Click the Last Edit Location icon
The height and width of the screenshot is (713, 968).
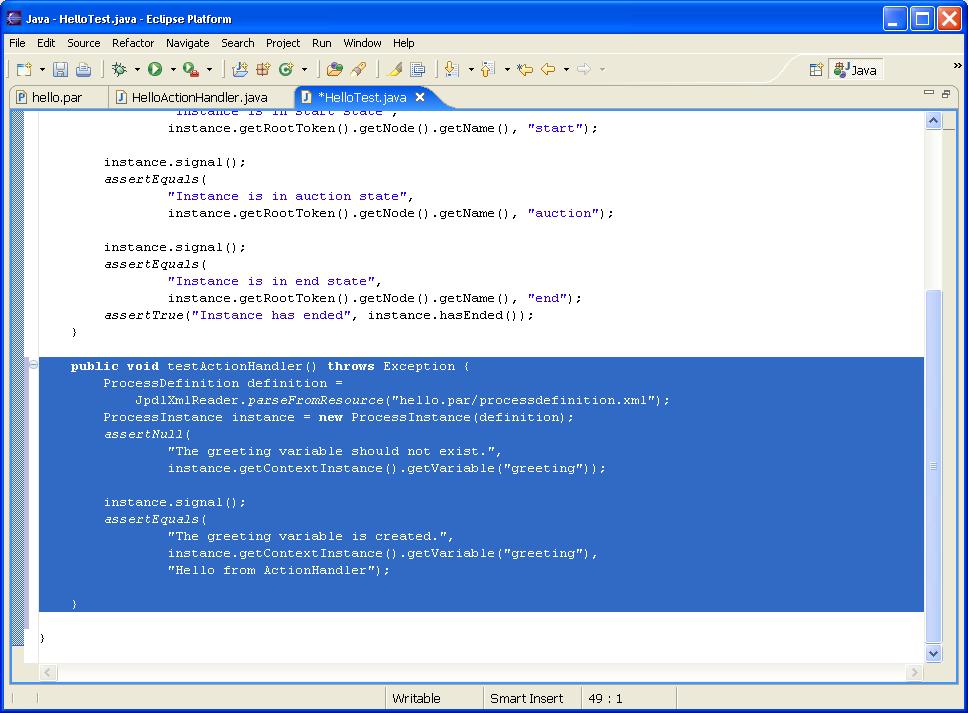(525, 69)
